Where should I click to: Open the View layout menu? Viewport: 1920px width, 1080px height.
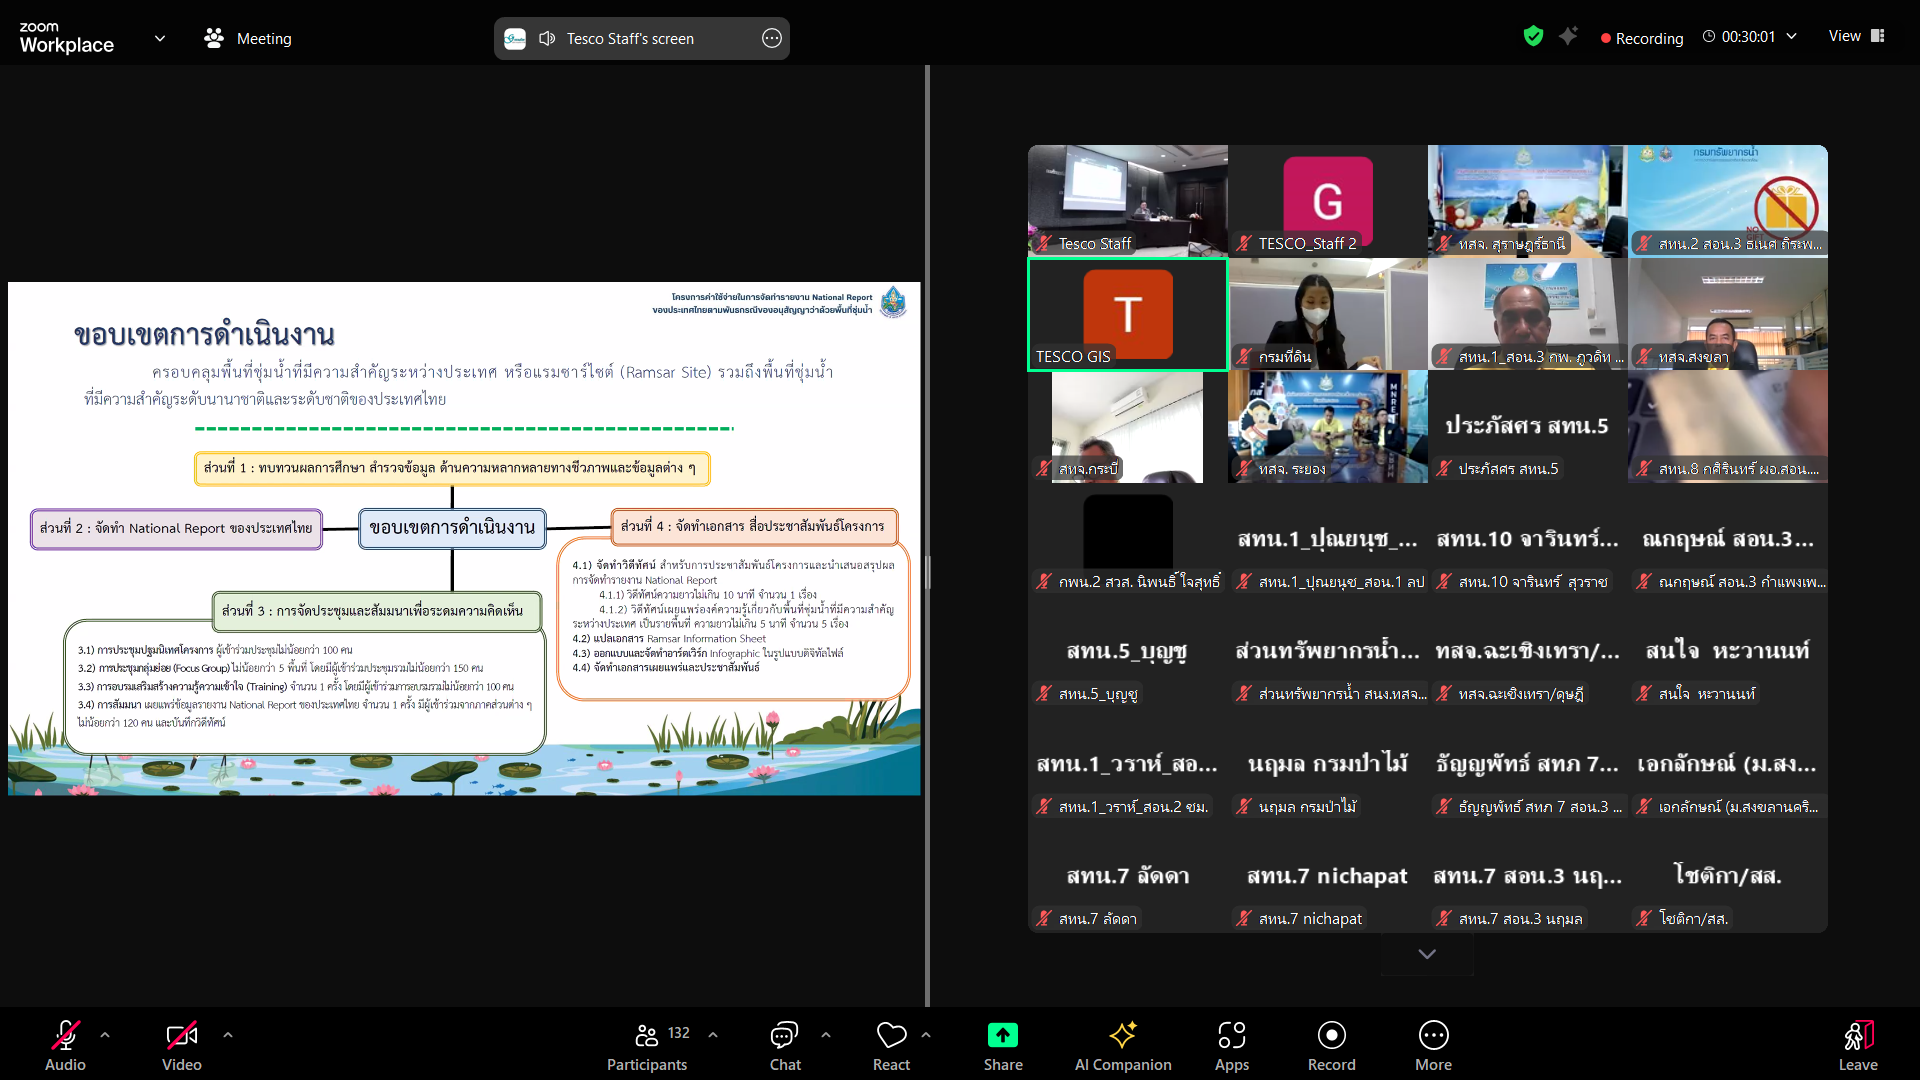pos(1856,36)
